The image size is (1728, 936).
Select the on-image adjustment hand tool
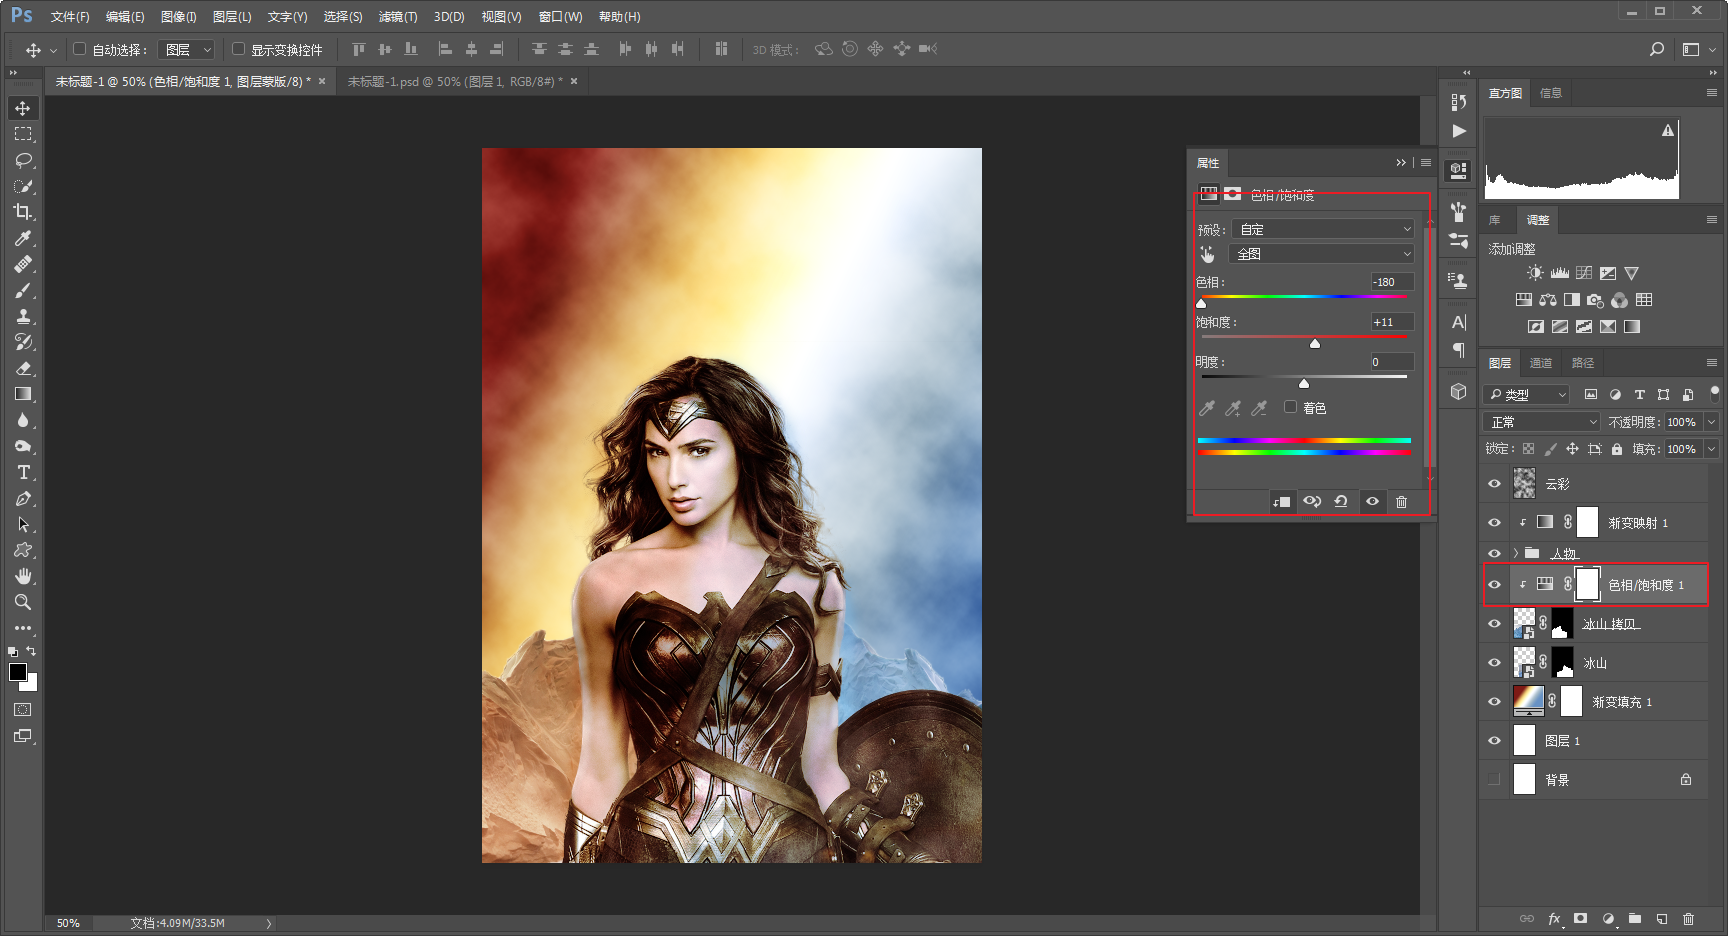click(1207, 254)
